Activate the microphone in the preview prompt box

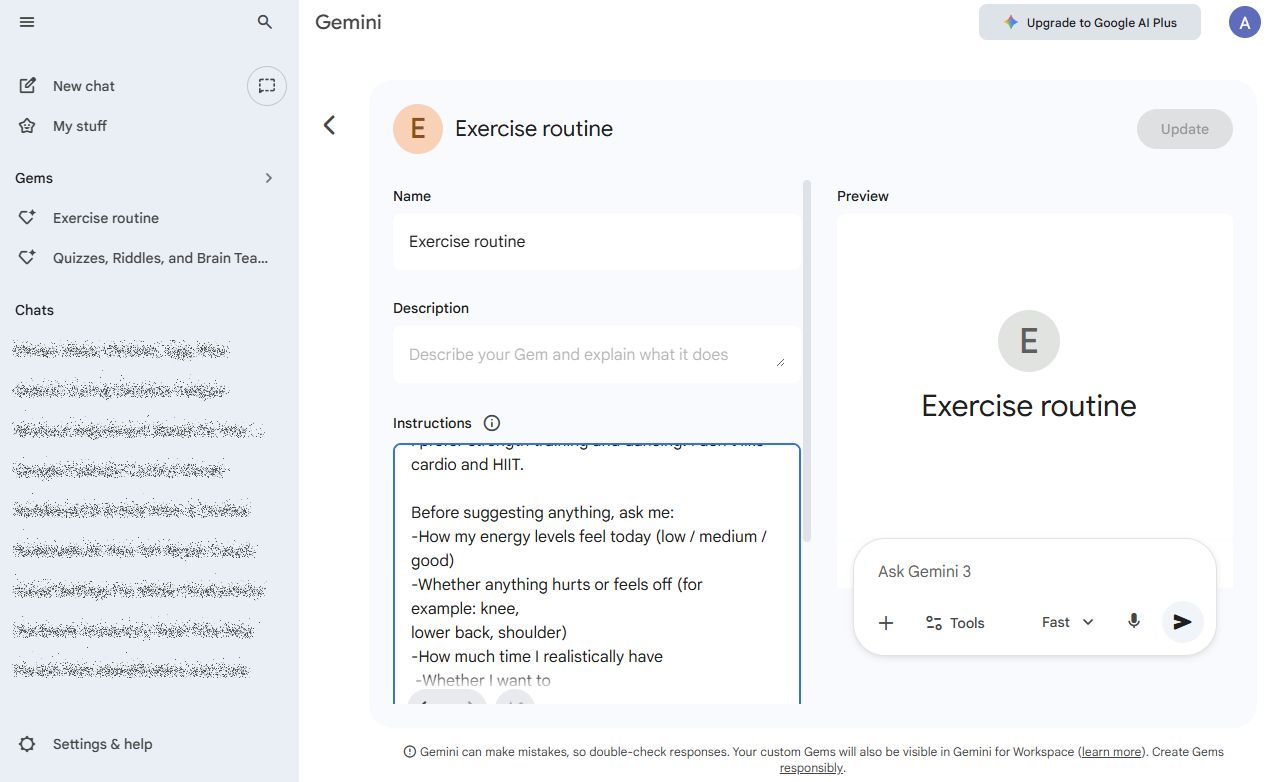tap(1134, 622)
